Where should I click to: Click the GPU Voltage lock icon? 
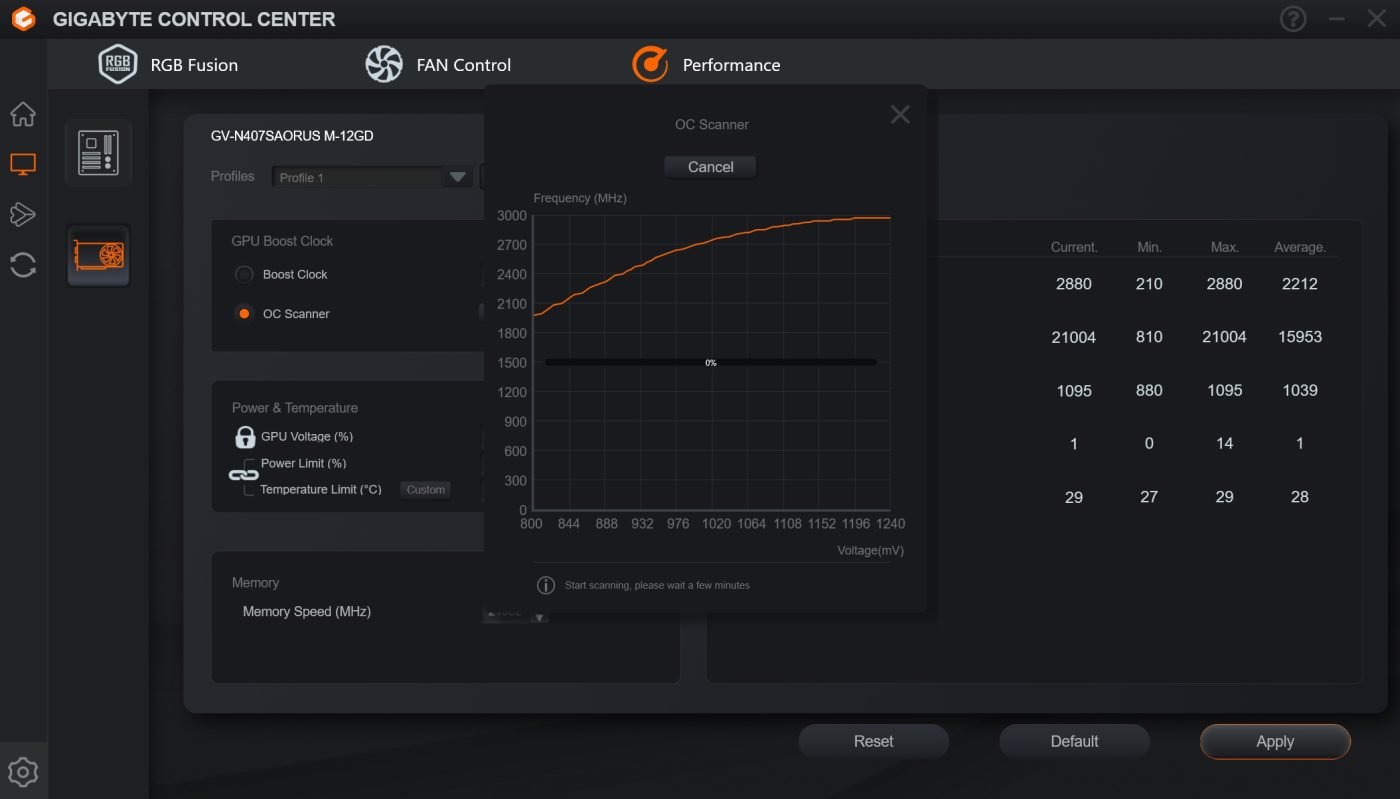click(245, 437)
